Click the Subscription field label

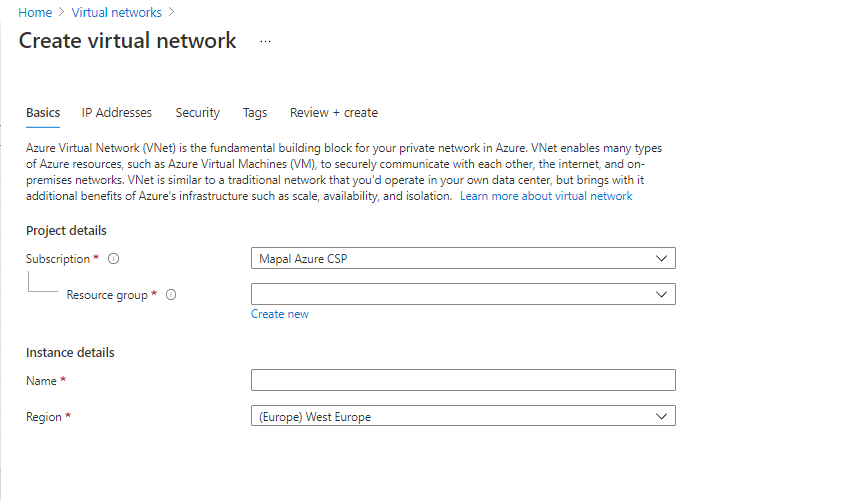coord(58,259)
